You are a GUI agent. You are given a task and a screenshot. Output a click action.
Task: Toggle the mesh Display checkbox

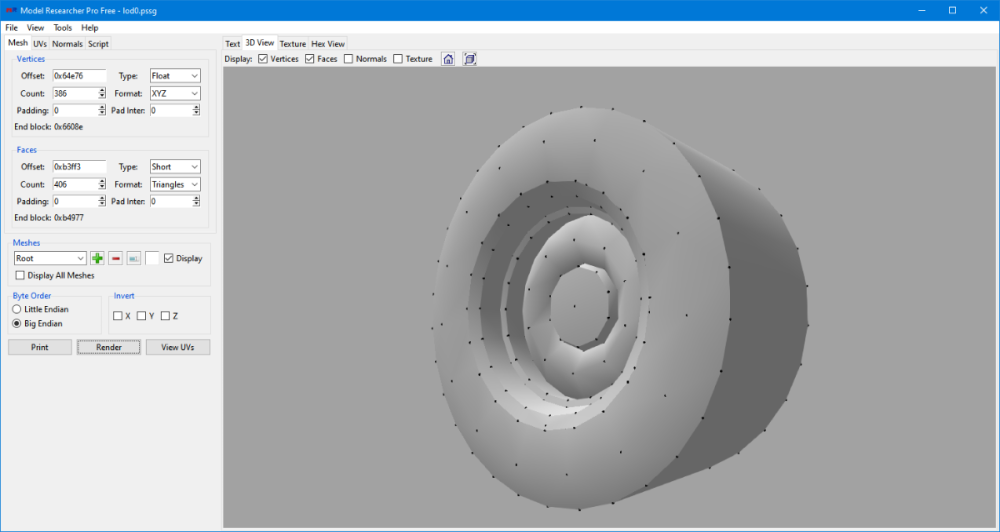pyautogui.click(x=168, y=258)
